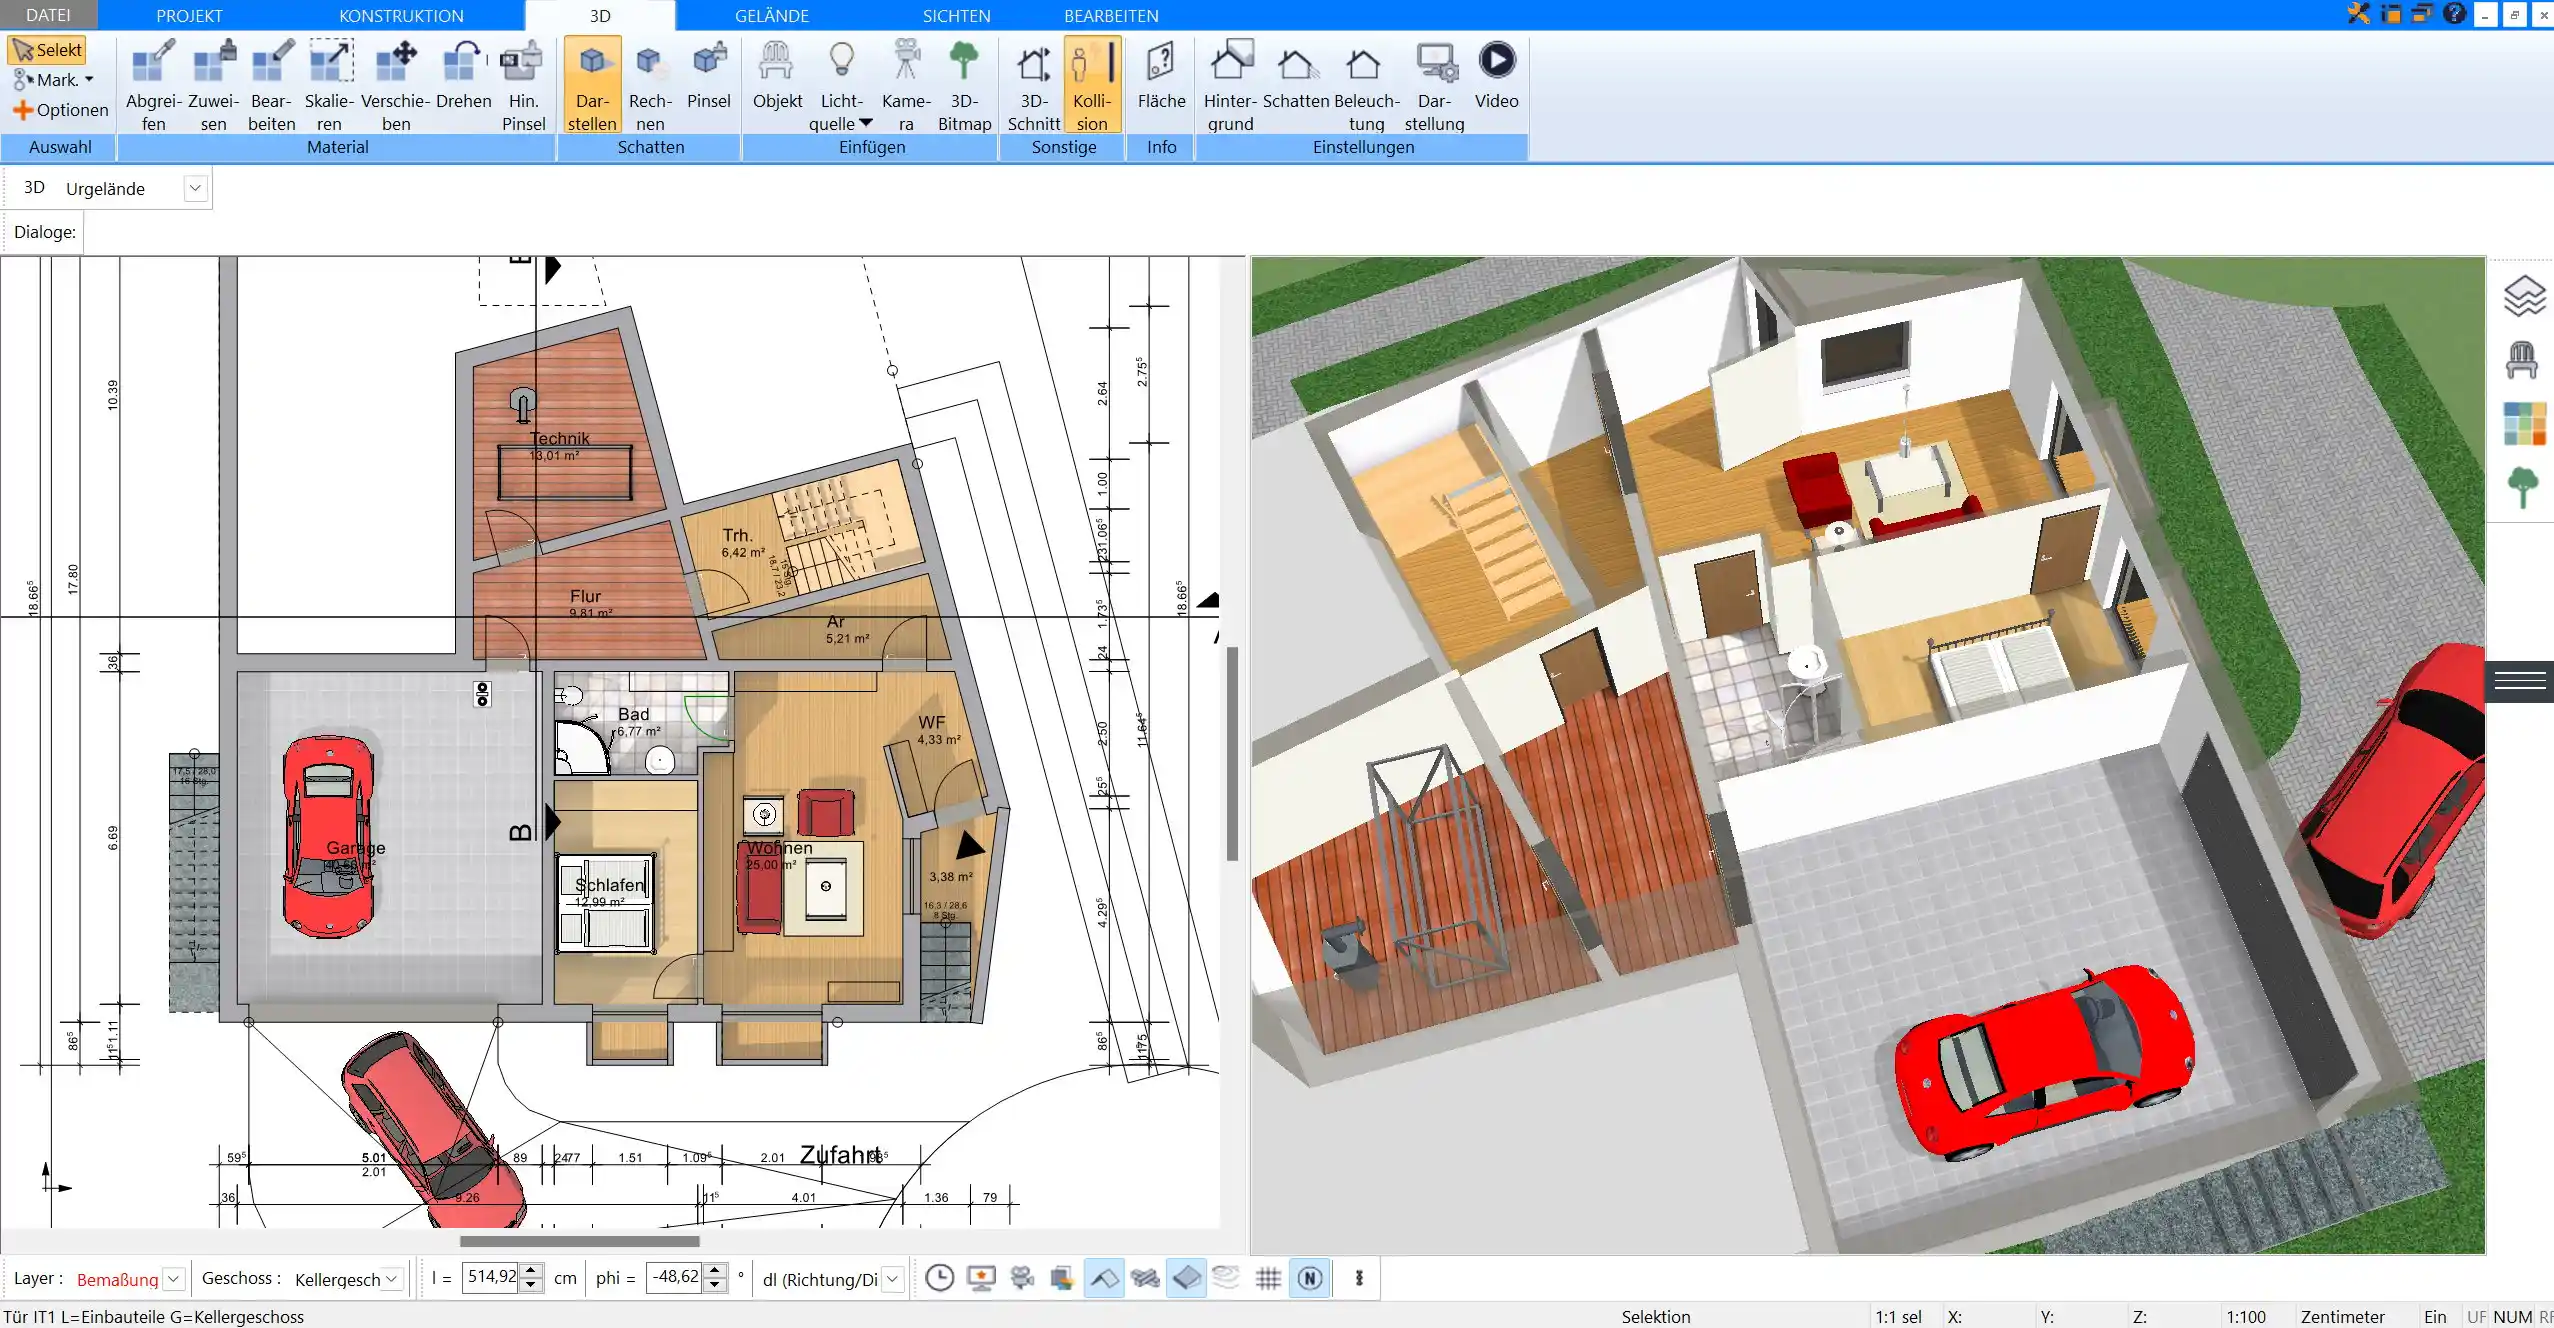Open Hintergrund settings
This screenshot has width=2554, height=1328.
coord(1230,85)
